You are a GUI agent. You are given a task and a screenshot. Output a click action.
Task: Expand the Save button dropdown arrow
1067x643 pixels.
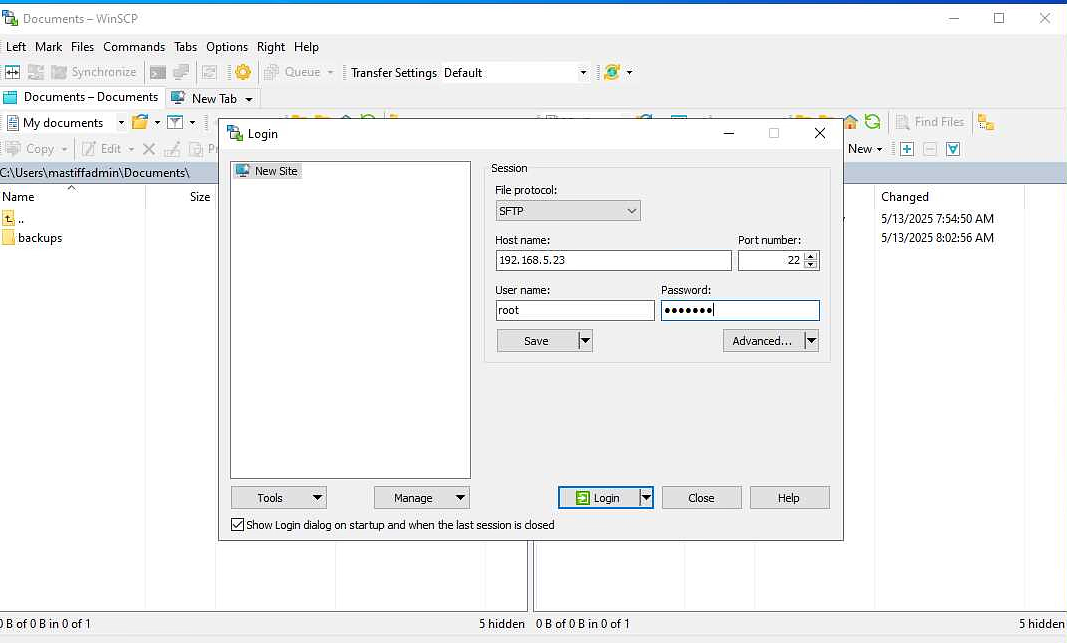[x=585, y=341]
